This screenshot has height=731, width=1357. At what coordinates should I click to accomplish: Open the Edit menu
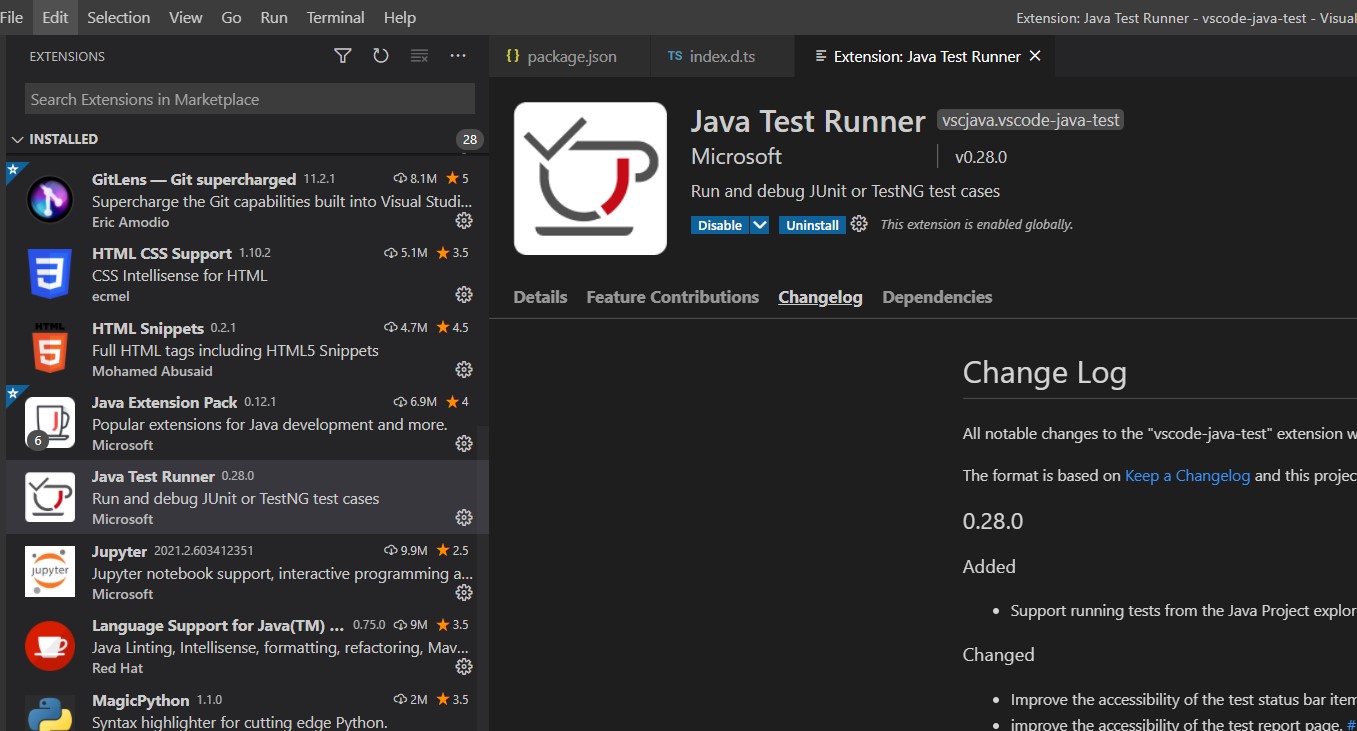pyautogui.click(x=55, y=17)
